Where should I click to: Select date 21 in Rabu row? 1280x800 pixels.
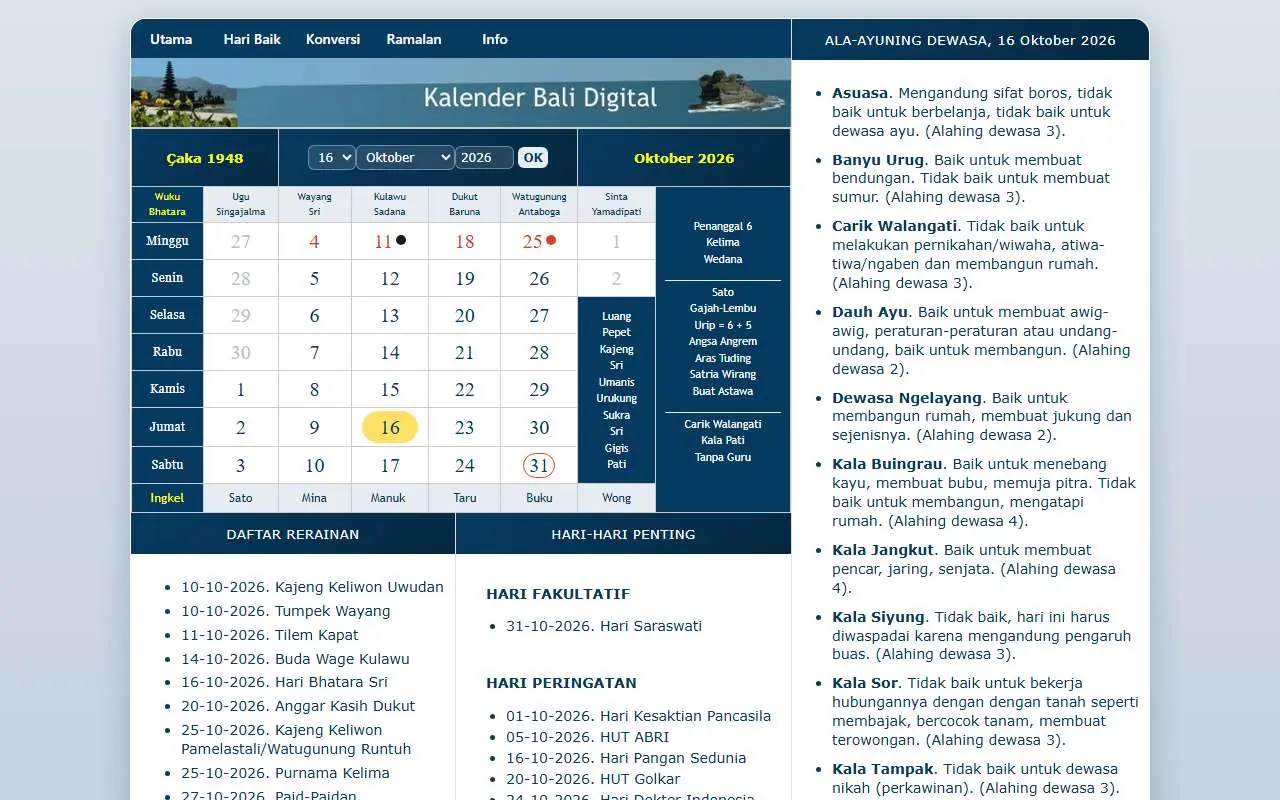click(x=465, y=352)
